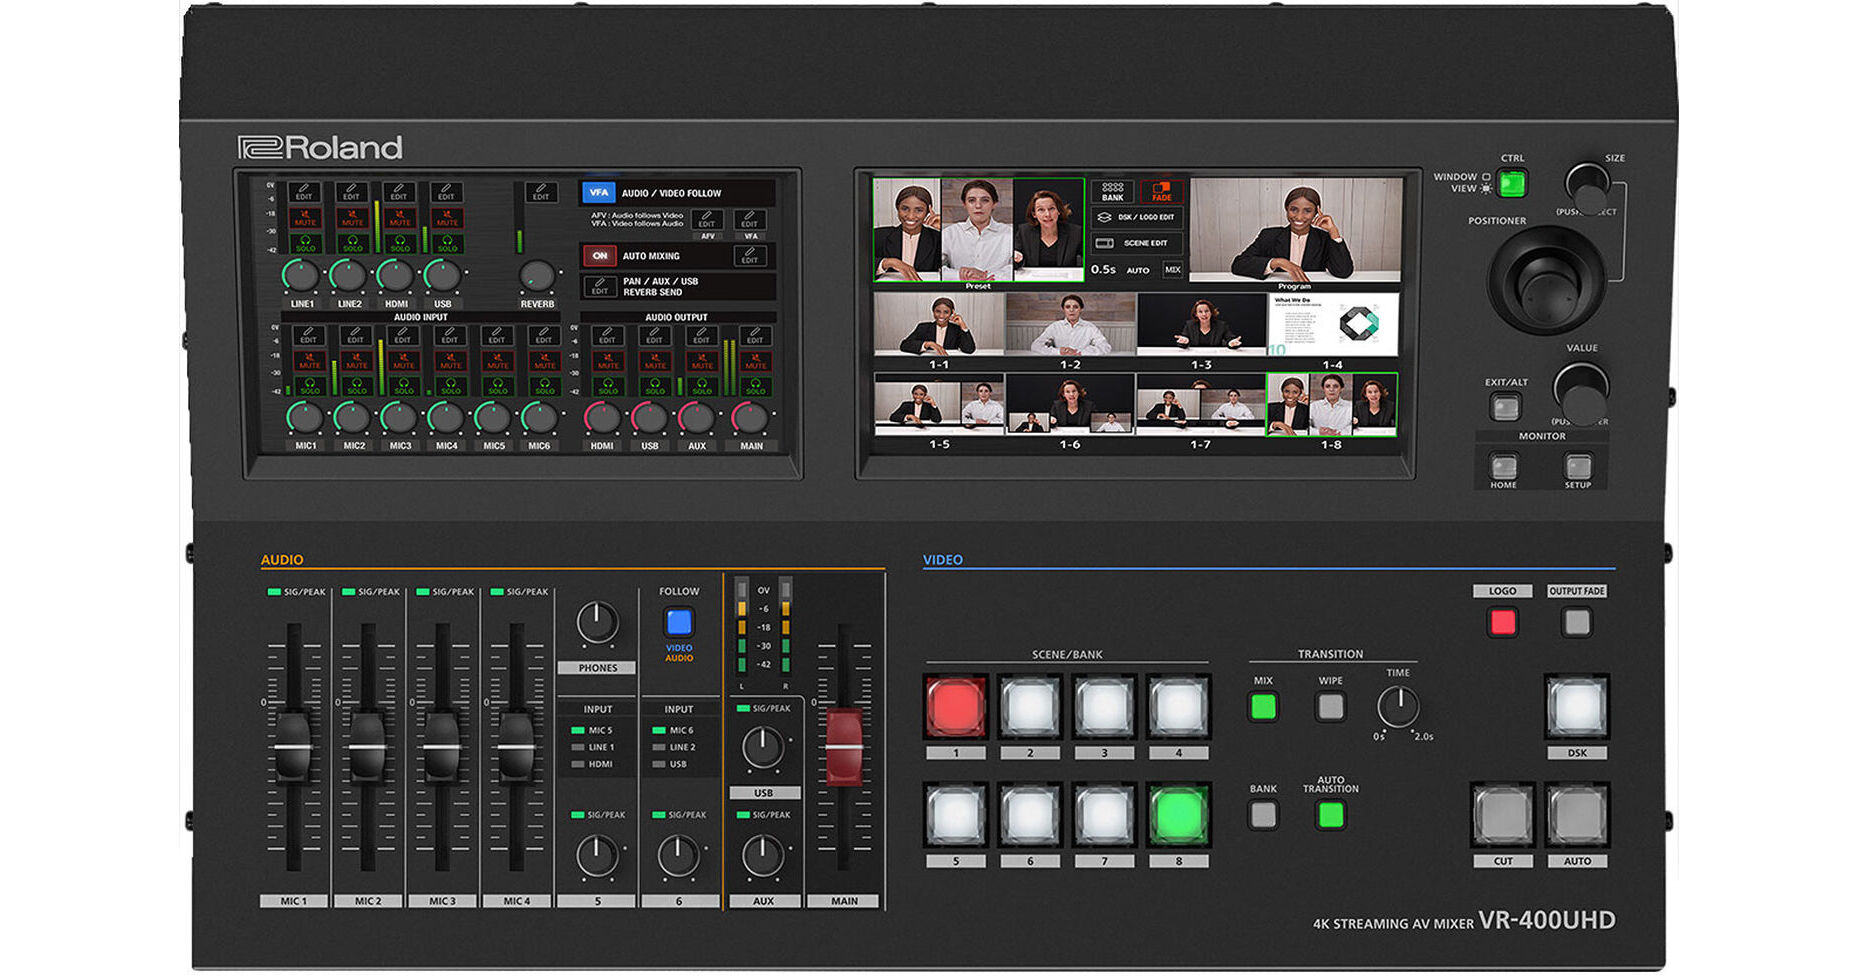Image resolution: width=1859 pixels, height=976 pixels.
Task: Click the physical AUX level knob
Action: click(x=763, y=856)
